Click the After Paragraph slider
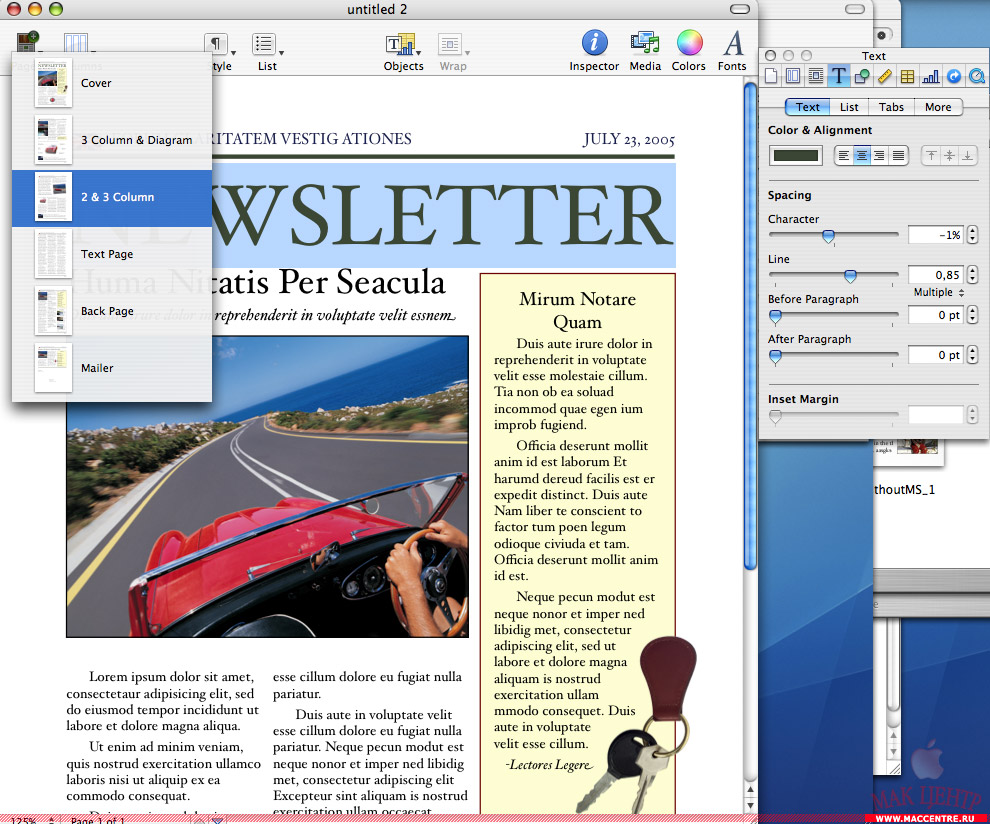The width and height of the screenshot is (990, 824). (833, 355)
